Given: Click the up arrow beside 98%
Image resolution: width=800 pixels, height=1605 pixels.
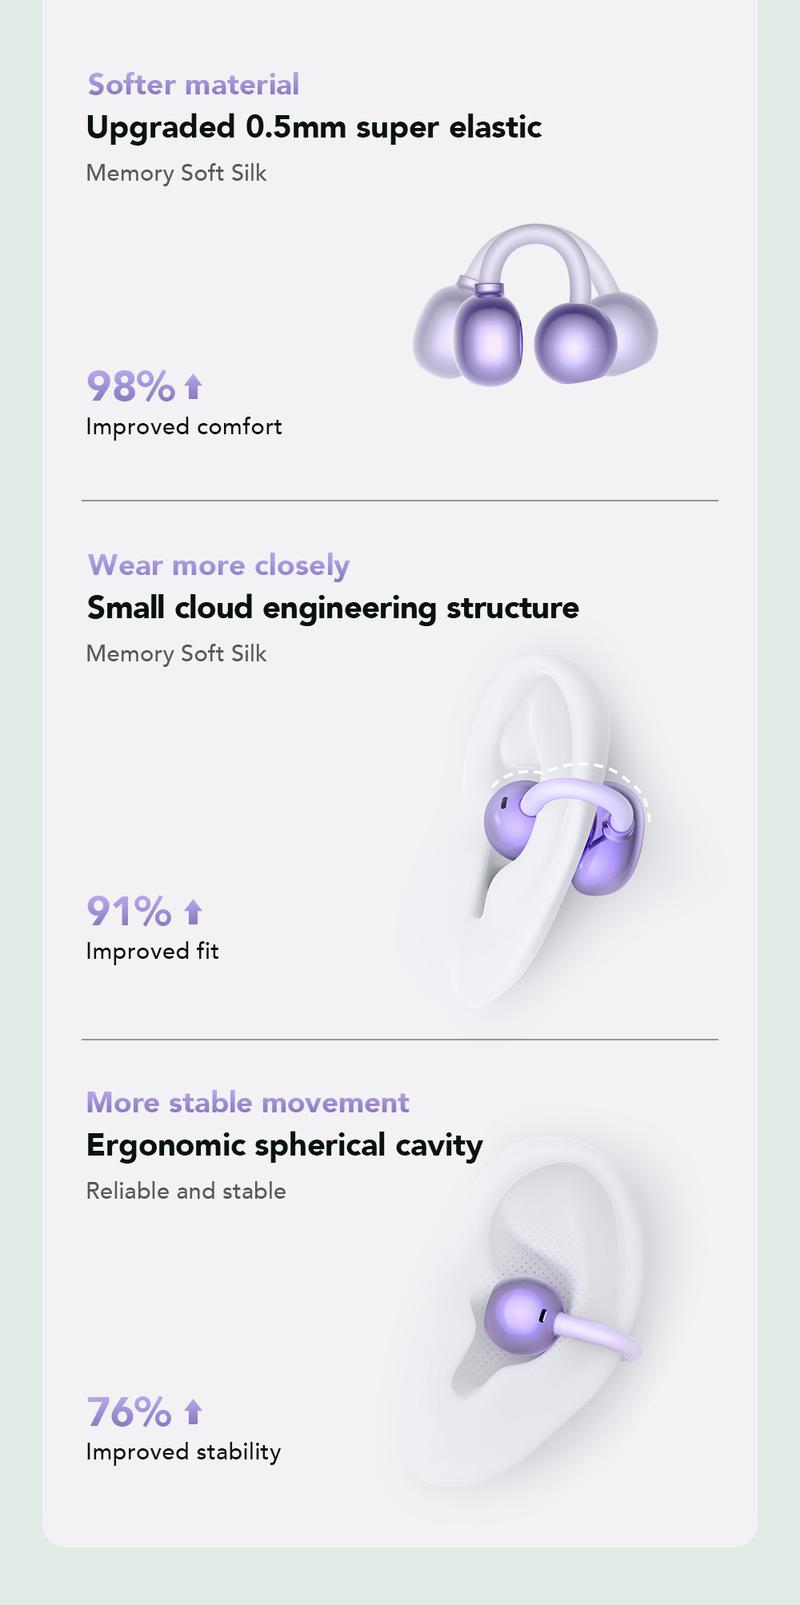Looking at the screenshot, I should (x=194, y=386).
